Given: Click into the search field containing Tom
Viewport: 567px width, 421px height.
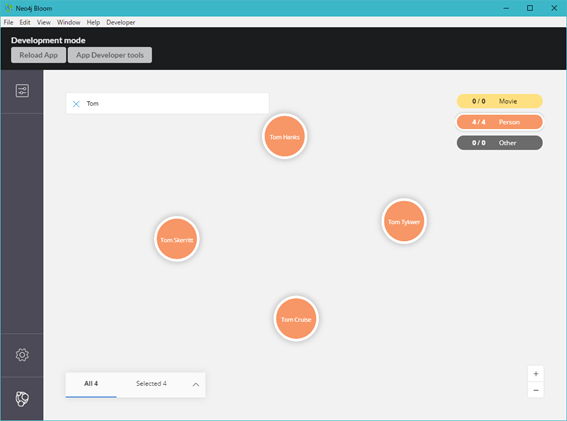Looking at the screenshot, I should 167,103.
